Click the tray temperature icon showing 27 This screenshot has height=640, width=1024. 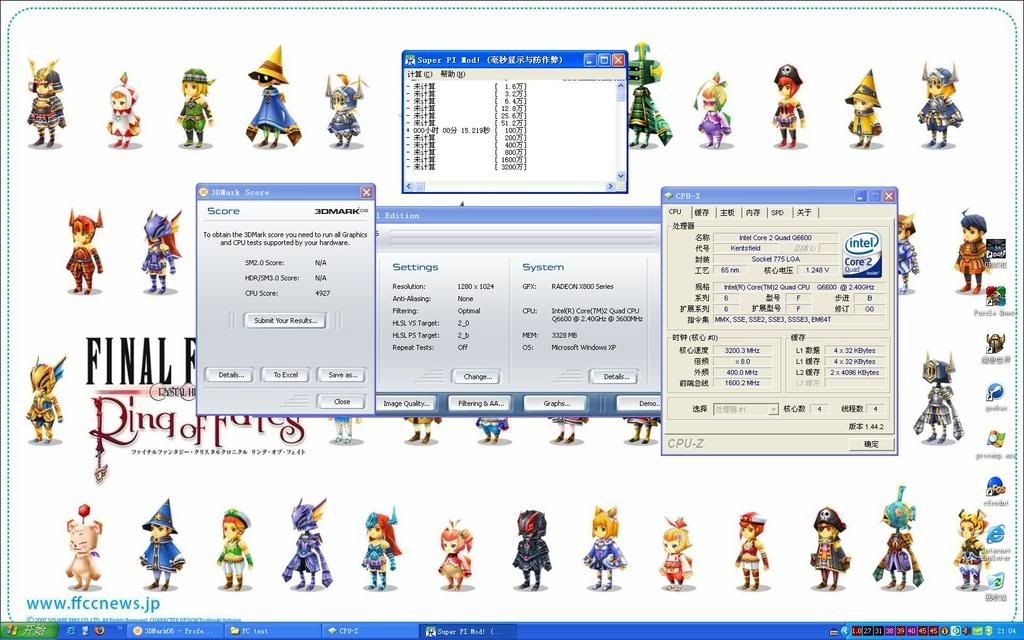click(868, 631)
